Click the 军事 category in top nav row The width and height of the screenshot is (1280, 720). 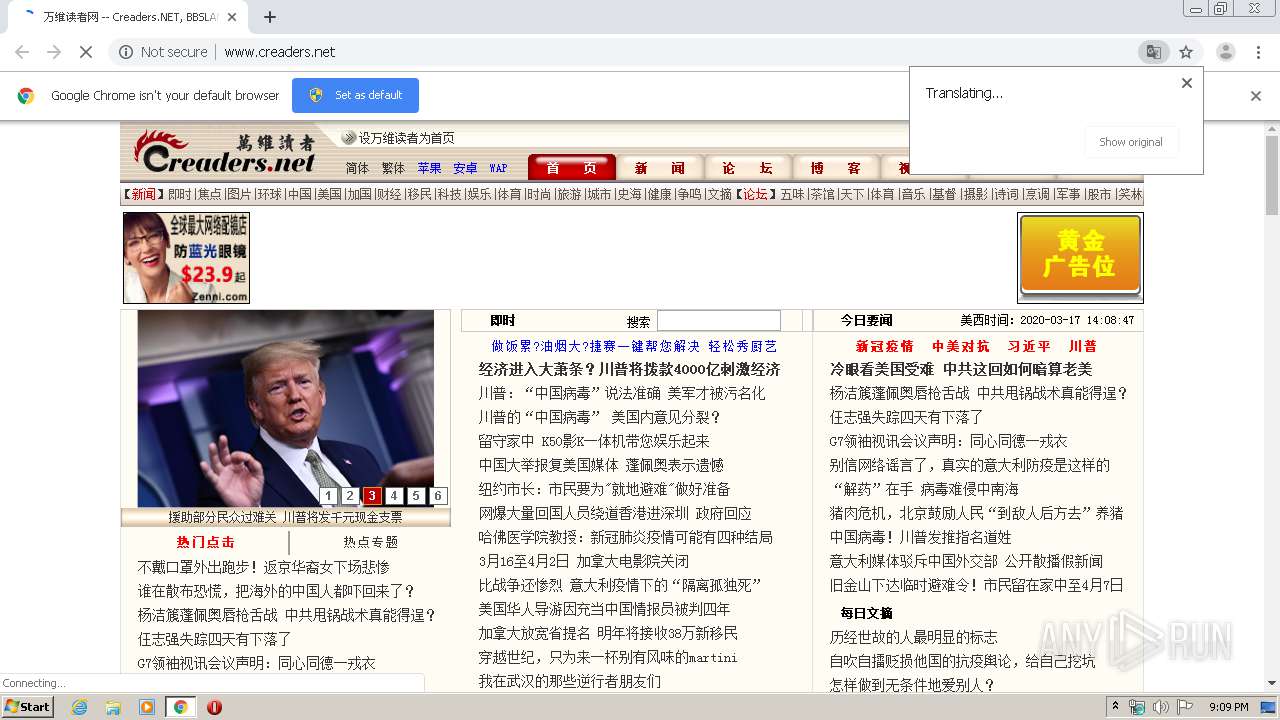click(1068, 194)
